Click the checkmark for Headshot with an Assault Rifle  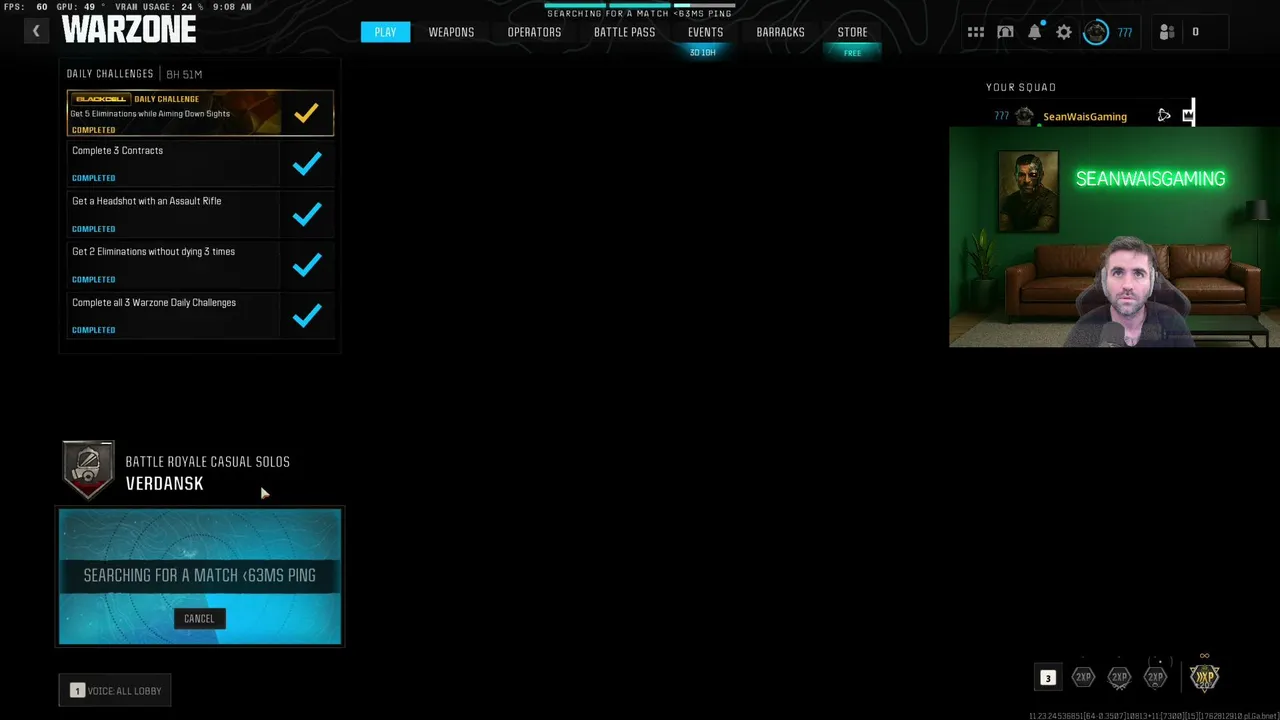(x=306, y=214)
